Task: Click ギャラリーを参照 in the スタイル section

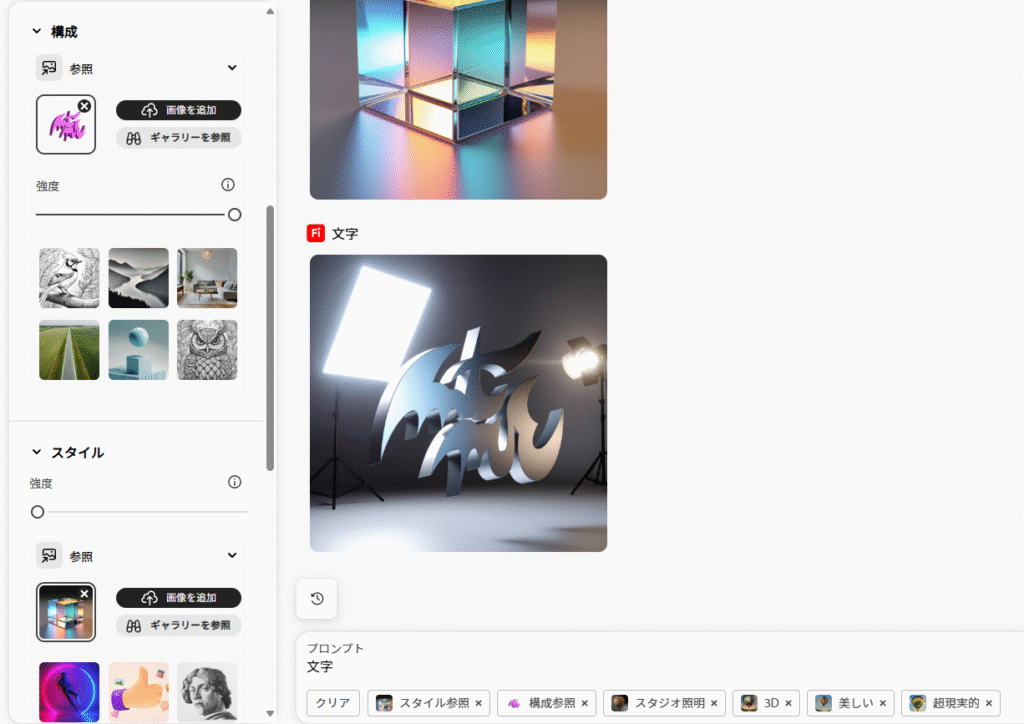Action: pyautogui.click(x=178, y=625)
